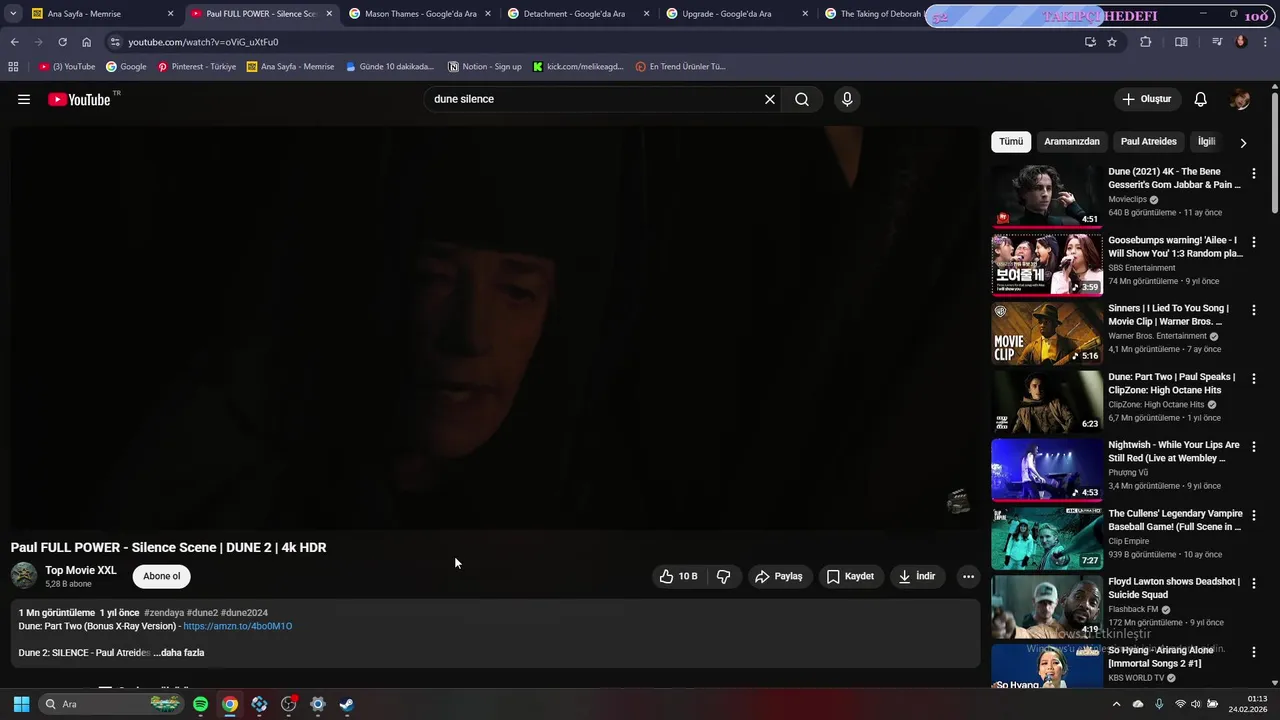Close the 'Paul FULL POWER' tab
1280x720 pixels.
coord(329,14)
